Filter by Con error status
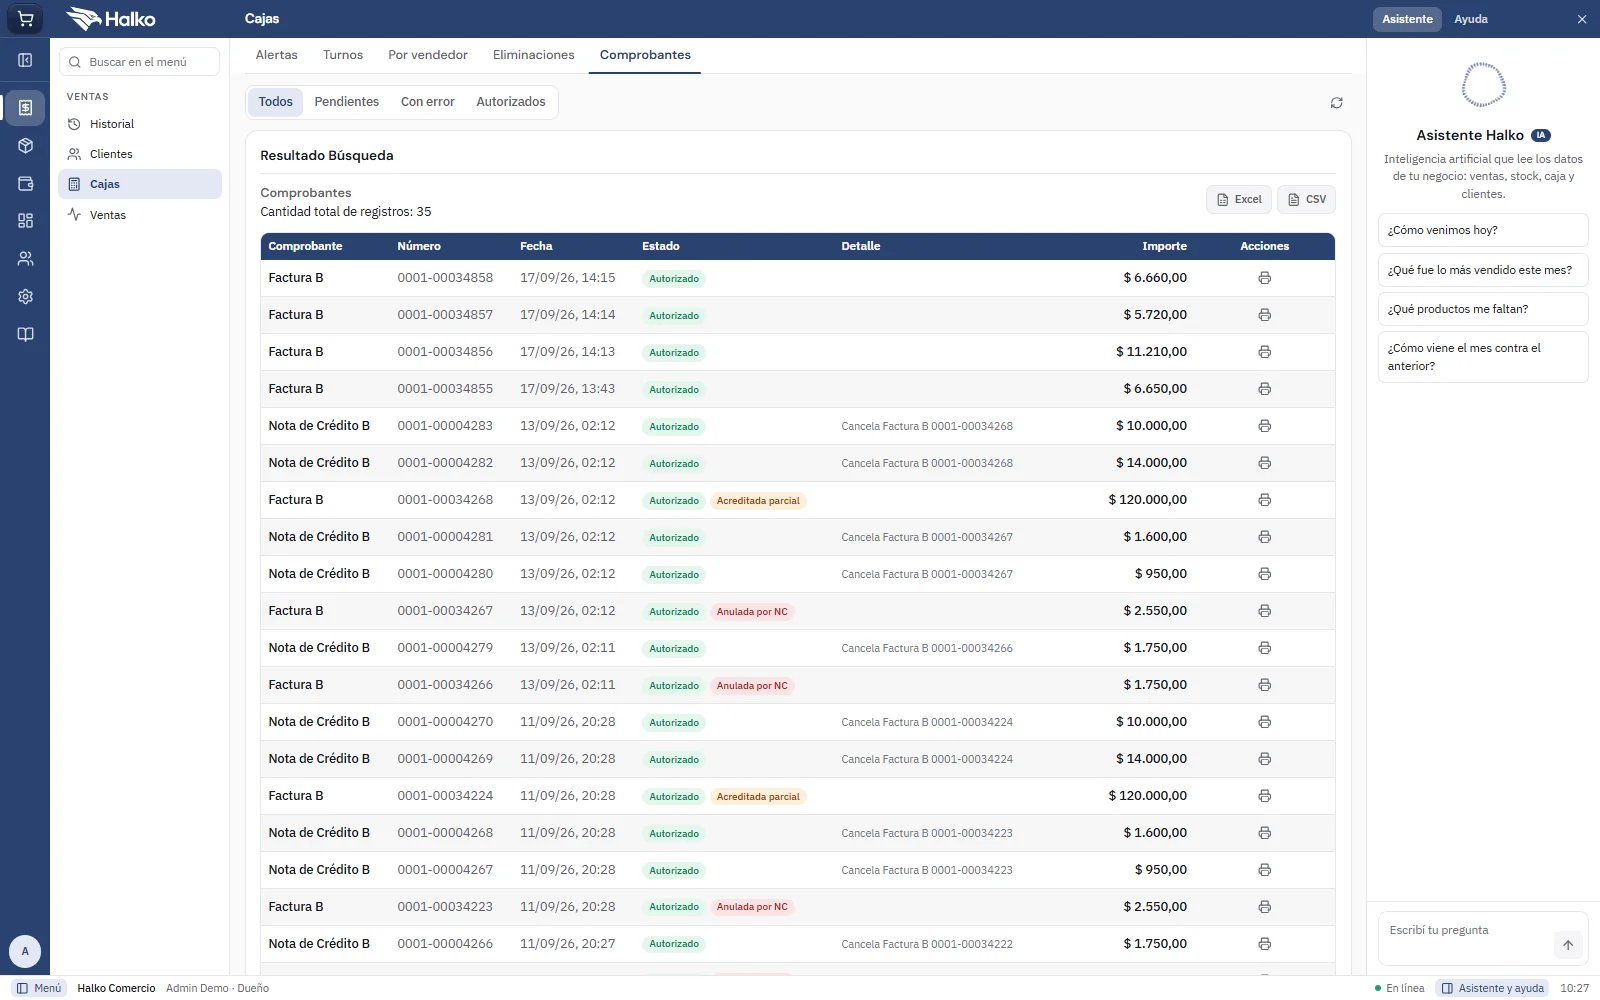This screenshot has width=1600, height=1000. point(427,102)
